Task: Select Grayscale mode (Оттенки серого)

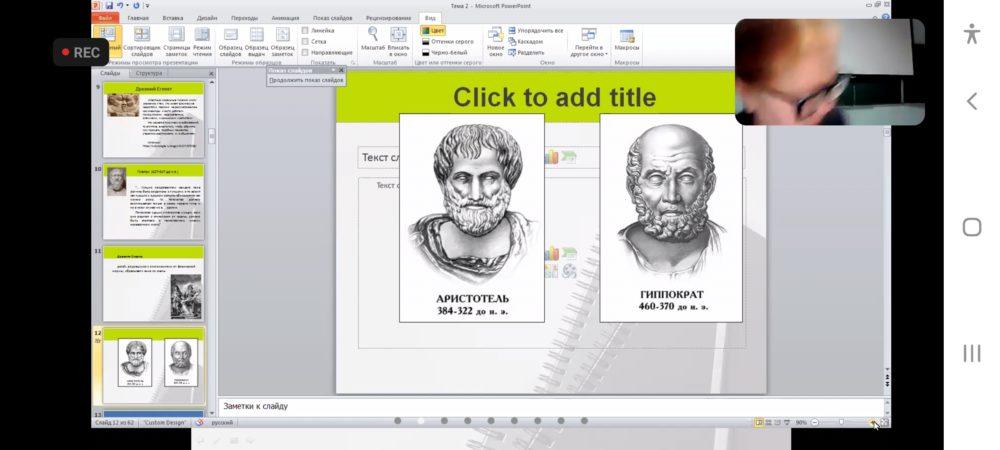Action: point(447,41)
